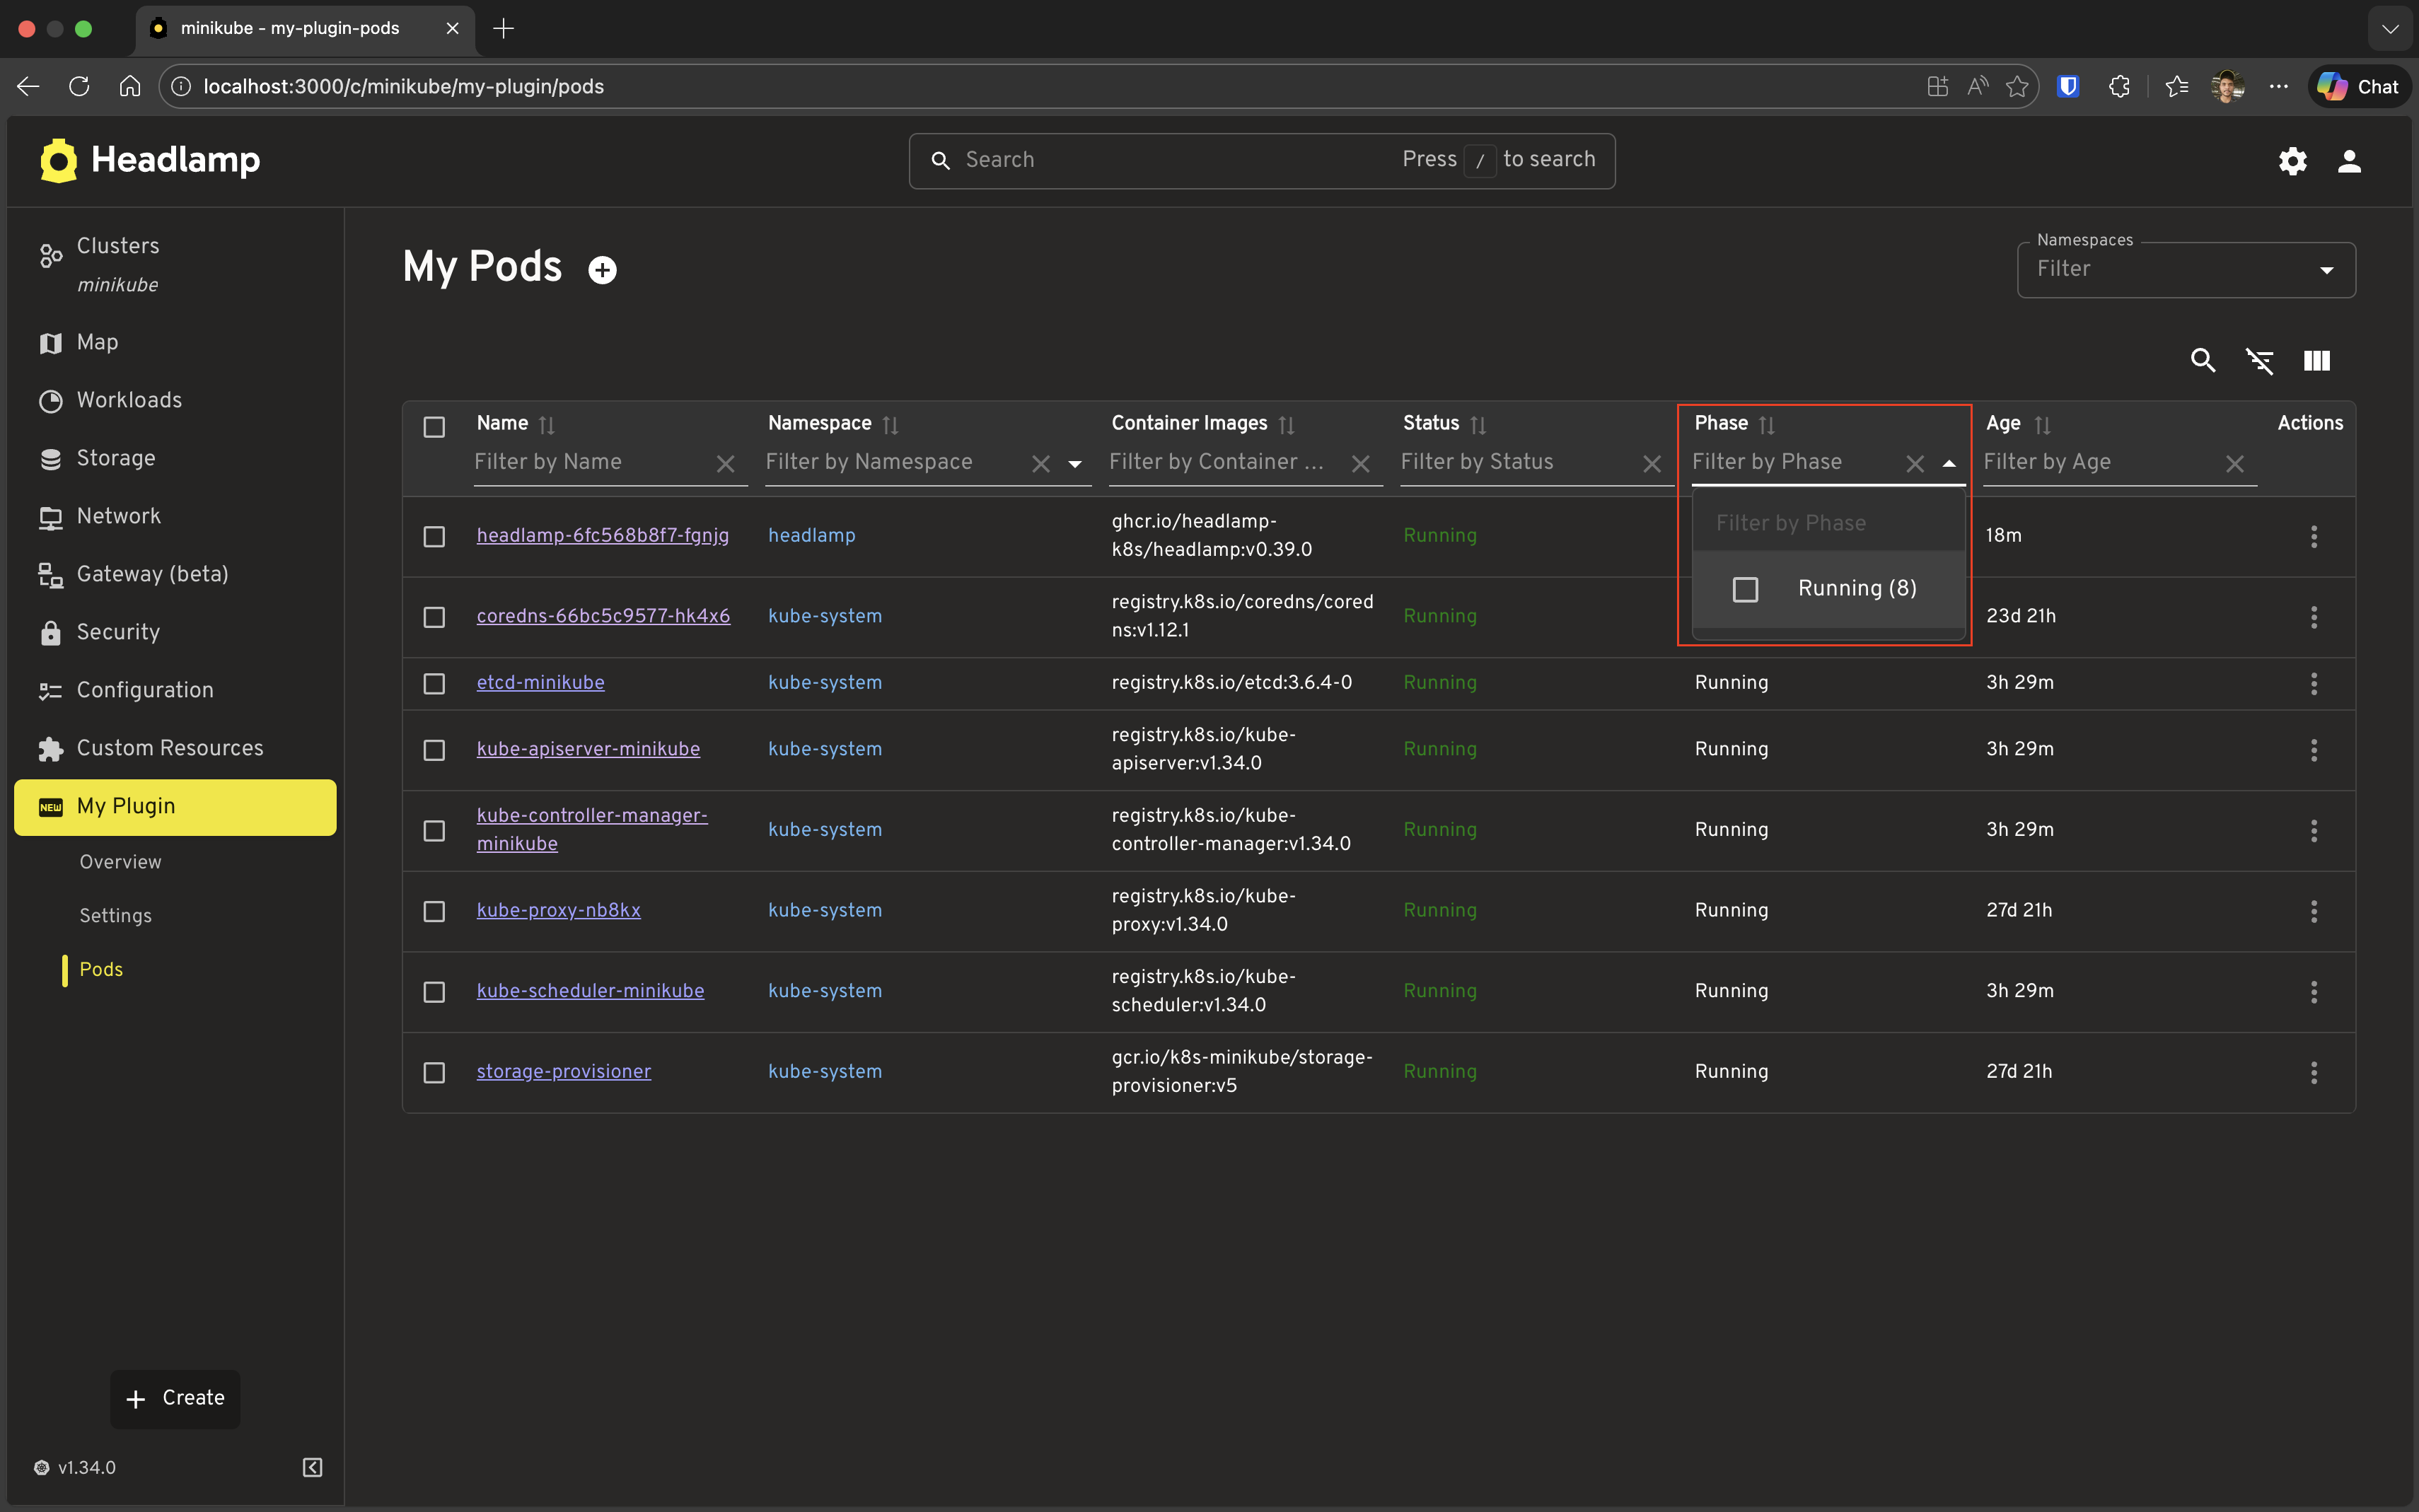Image resolution: width=2419 pixels, height=1512 pixels.
Task: Open the actions menu for etcd-minikube
Action: click(2314, 683)
